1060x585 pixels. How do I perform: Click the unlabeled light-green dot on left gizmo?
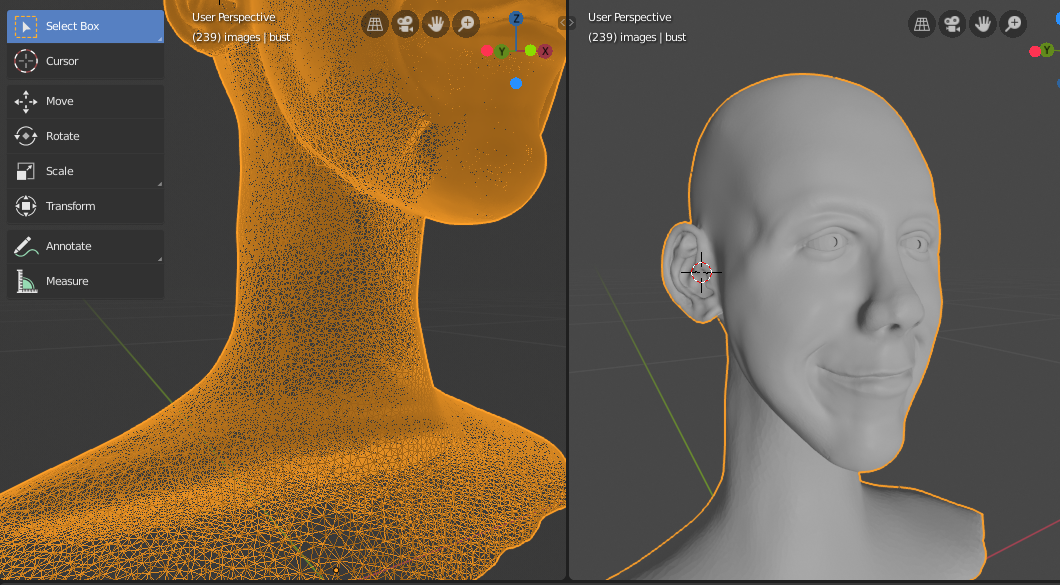[531, 50]
